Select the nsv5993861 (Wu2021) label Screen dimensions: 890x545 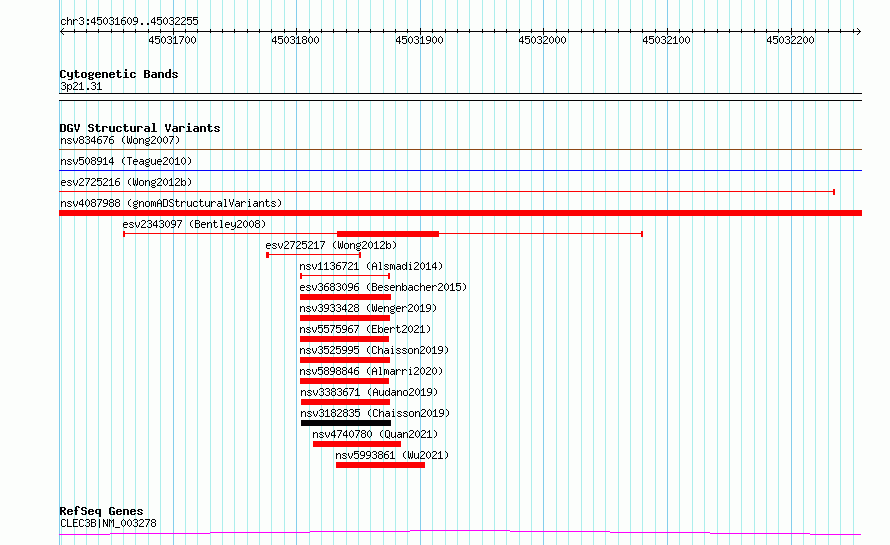point(392,455)
